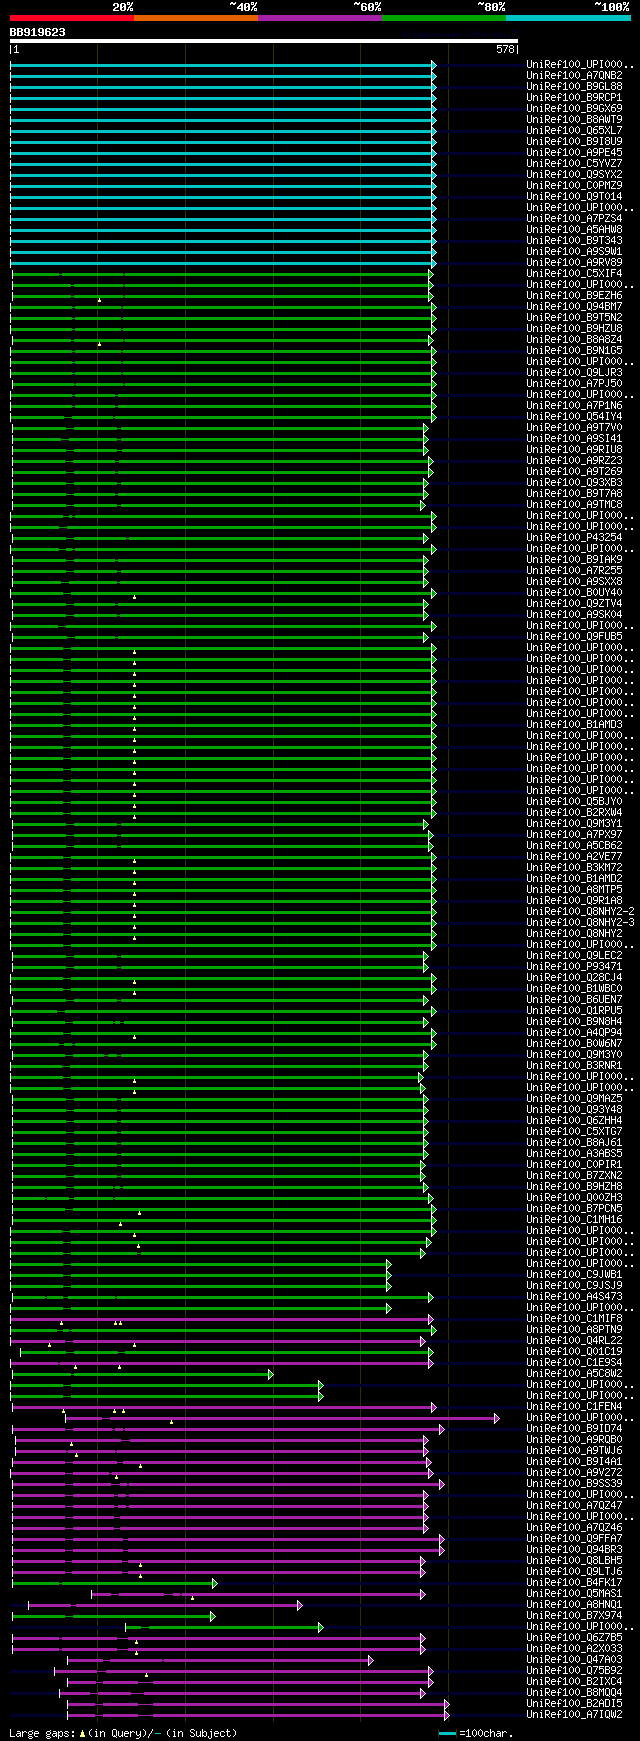
Task: Select label UniRef100_C9JWB1
Action: 574,1274
